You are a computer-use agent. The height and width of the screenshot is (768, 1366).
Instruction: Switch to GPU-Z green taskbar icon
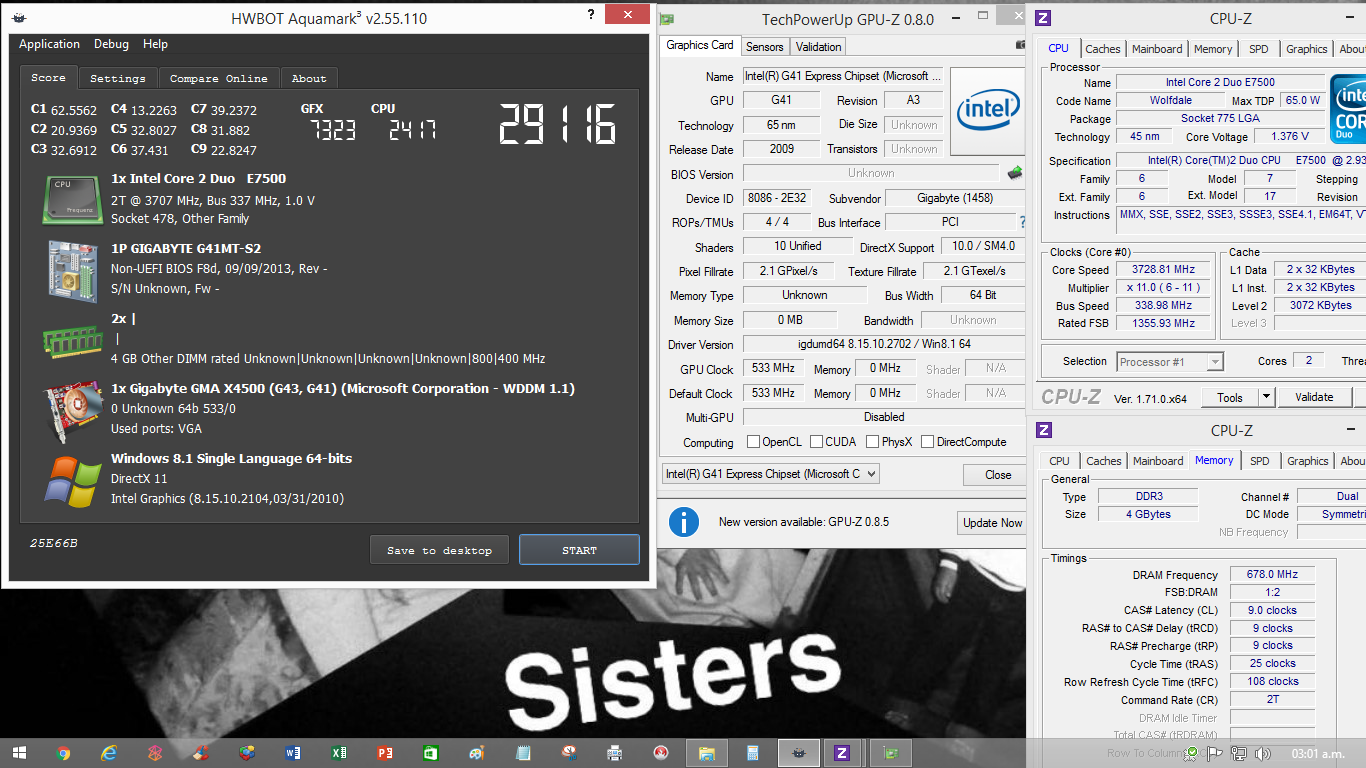890,753
